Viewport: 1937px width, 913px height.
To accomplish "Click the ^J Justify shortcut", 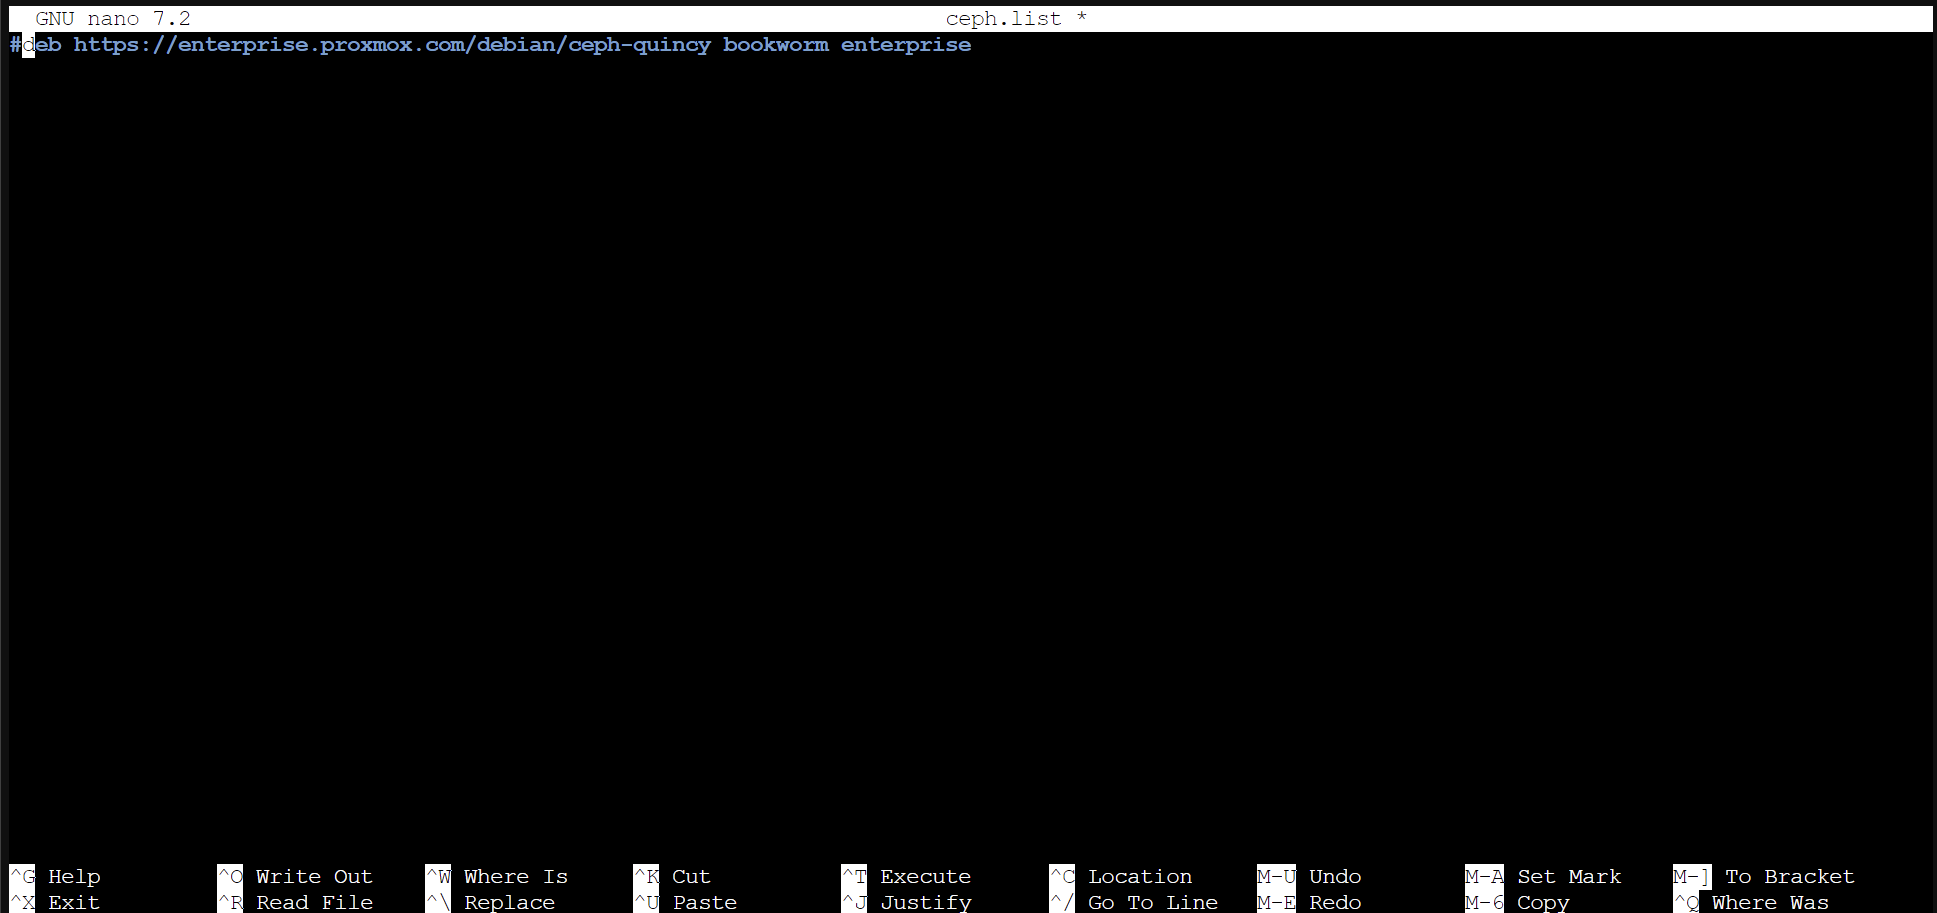I will tap(906, 902).
